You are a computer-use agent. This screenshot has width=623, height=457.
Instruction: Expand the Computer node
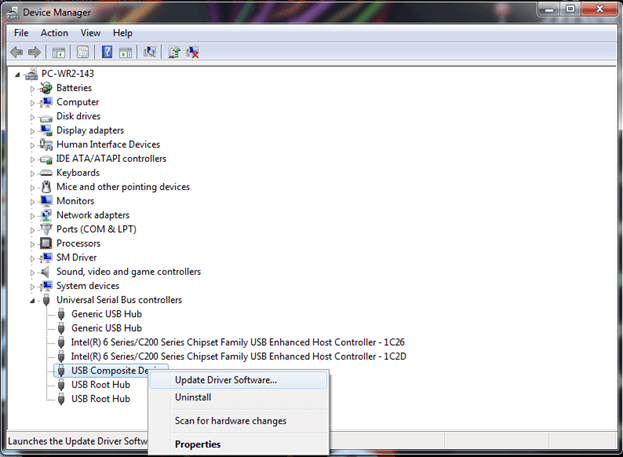[x=33, y=103]
